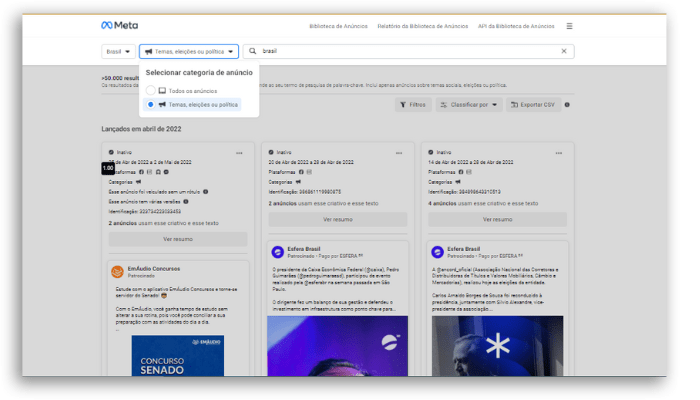Screen dimensions: 700x400
Task: Open three-dot menu on 14 de Abr ad card
Action: coord(558,153)
